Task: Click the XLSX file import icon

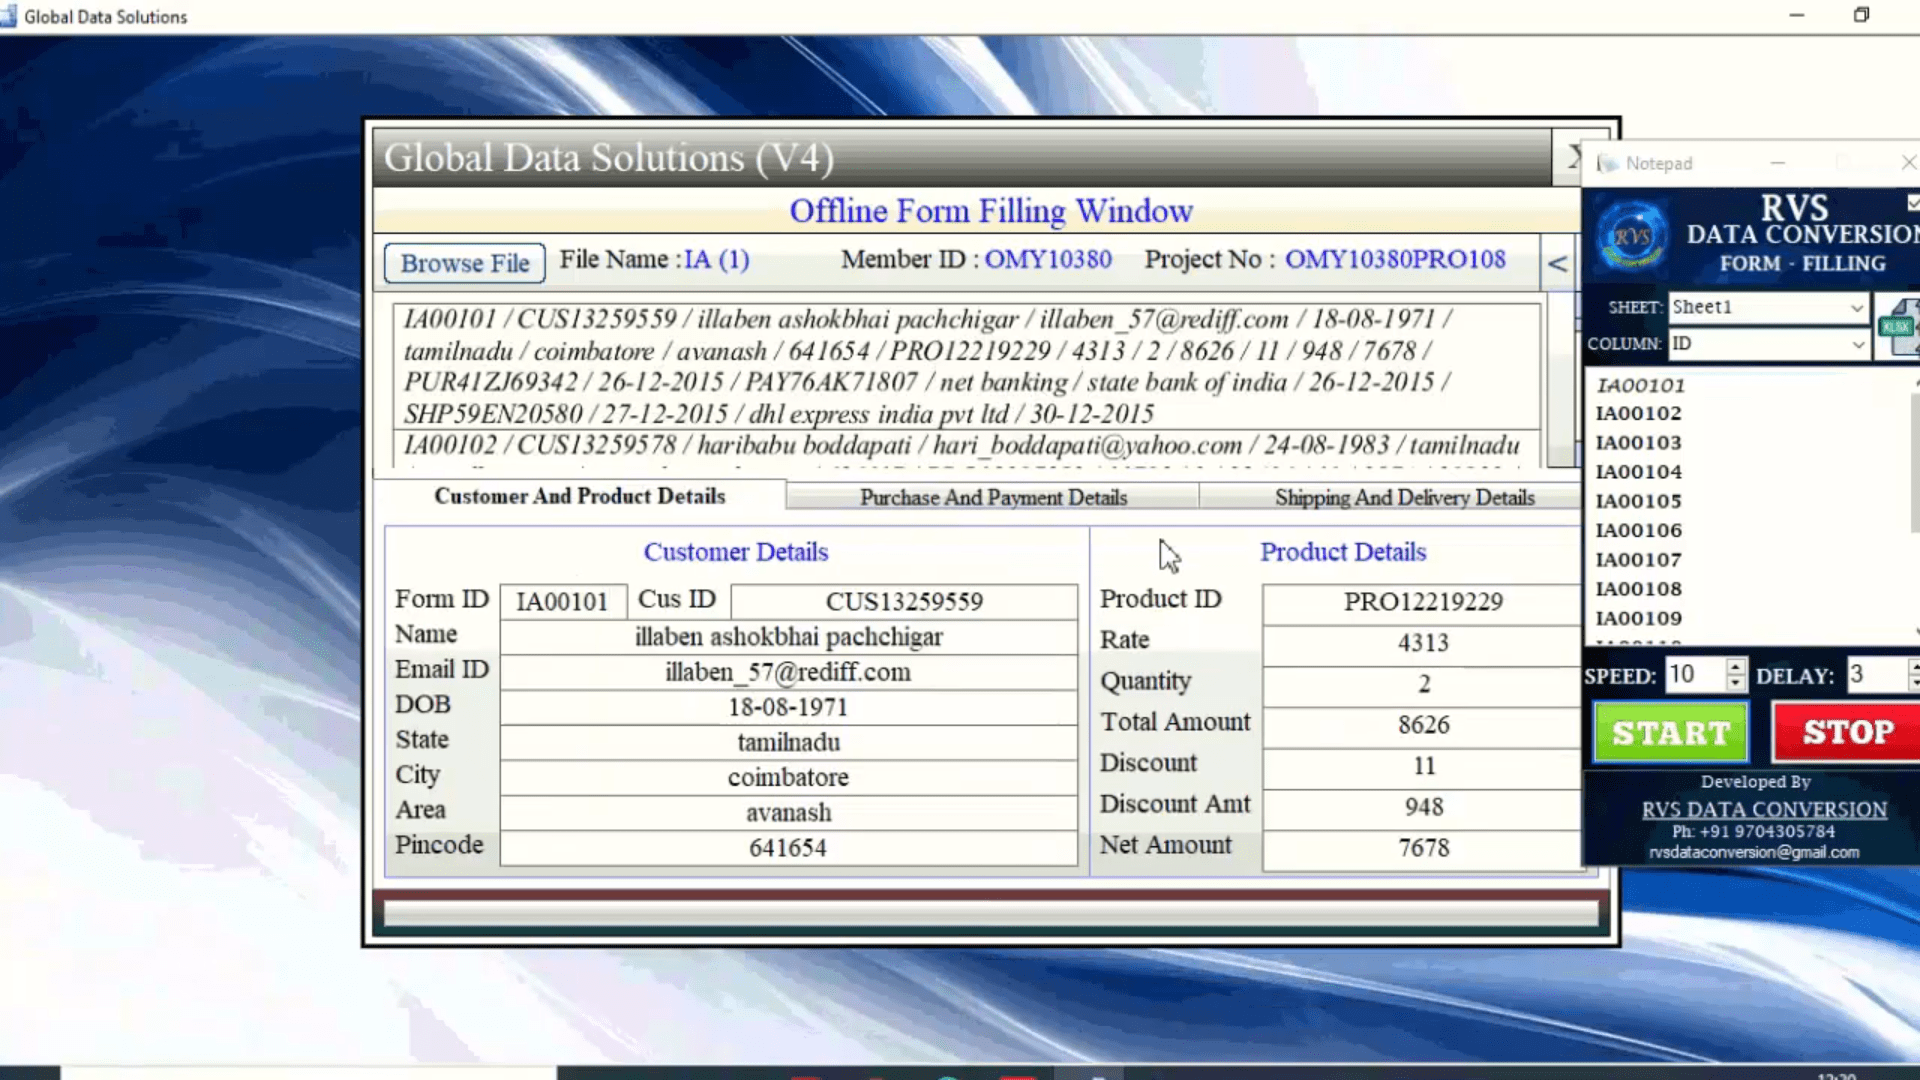Action: pos(1898,327)
